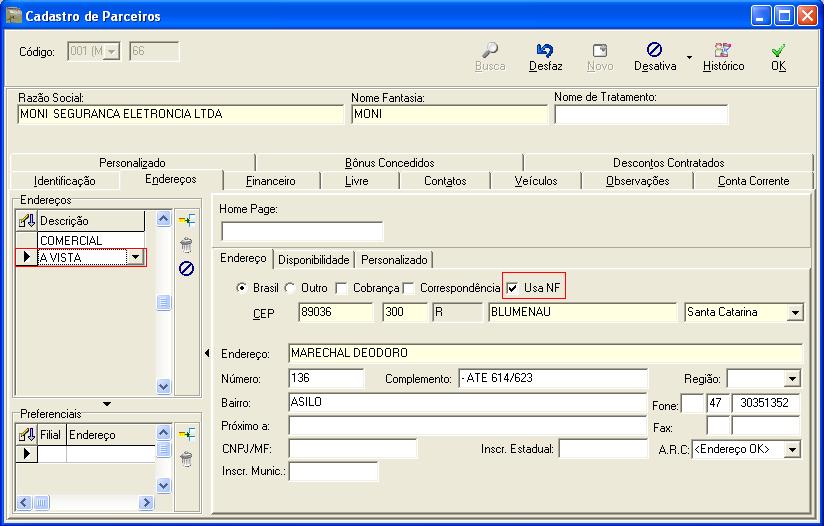The image size is (824, 526).
Task: Deactivate address with blue prohibition icon
Action: (x=187, y=269)
